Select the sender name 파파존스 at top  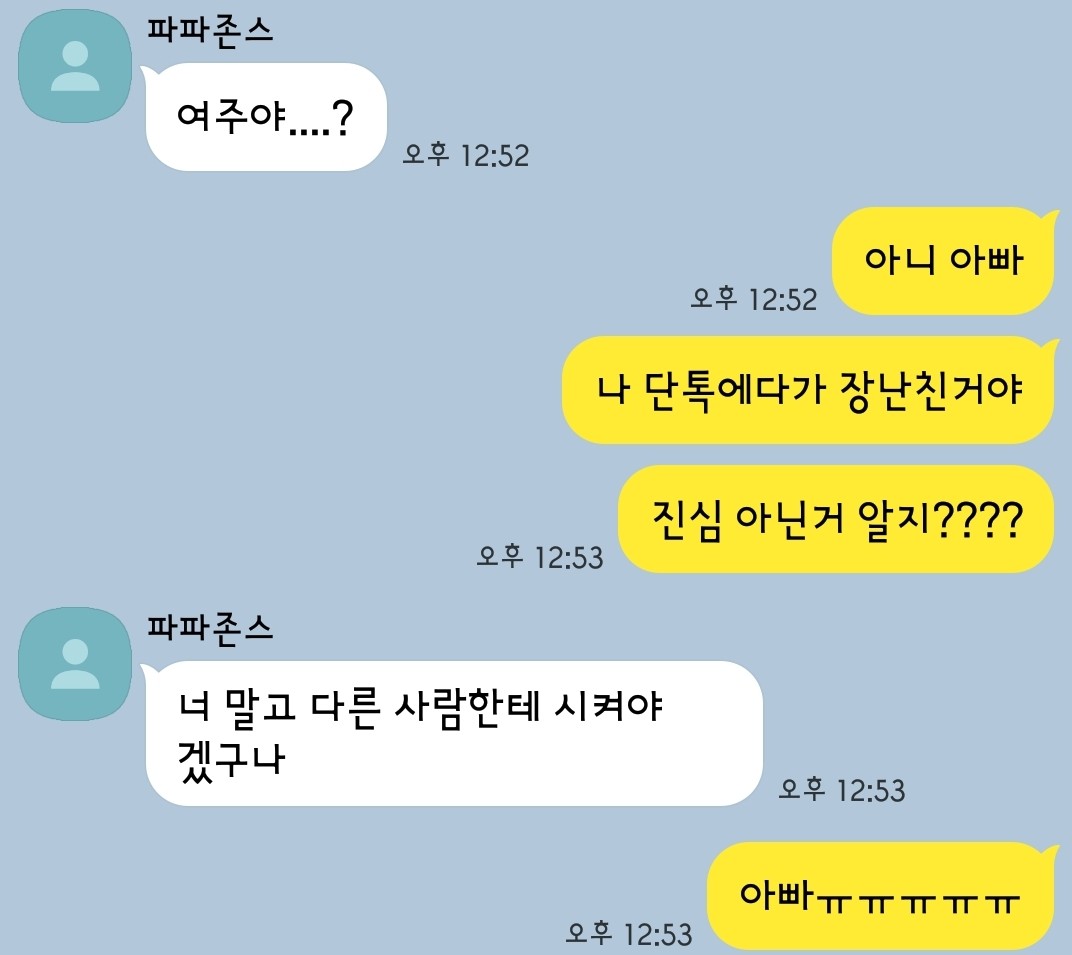tap(210, 30)
